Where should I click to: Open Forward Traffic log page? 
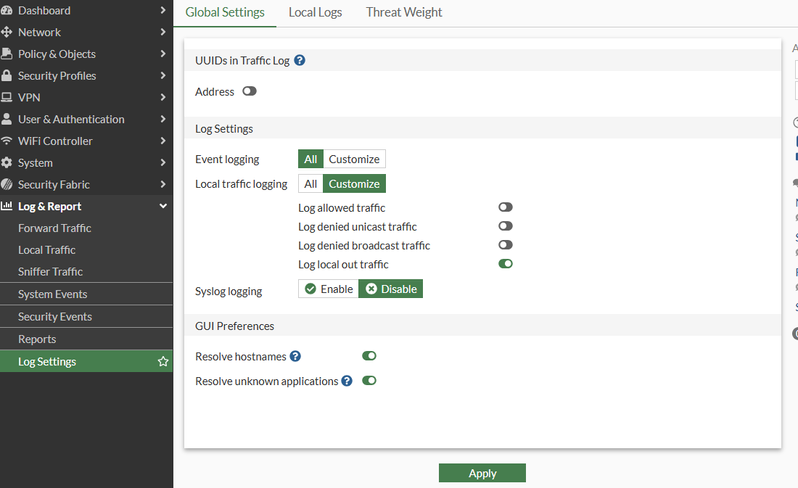tap(55, 228)
